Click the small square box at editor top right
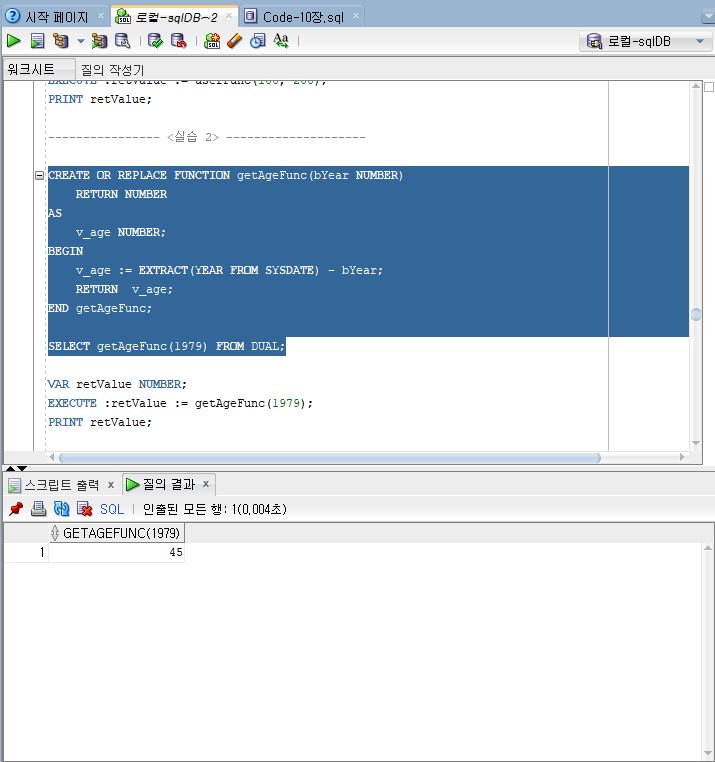Image resolution: width=715 pixels, height=762 pixels. click(709, 87)
